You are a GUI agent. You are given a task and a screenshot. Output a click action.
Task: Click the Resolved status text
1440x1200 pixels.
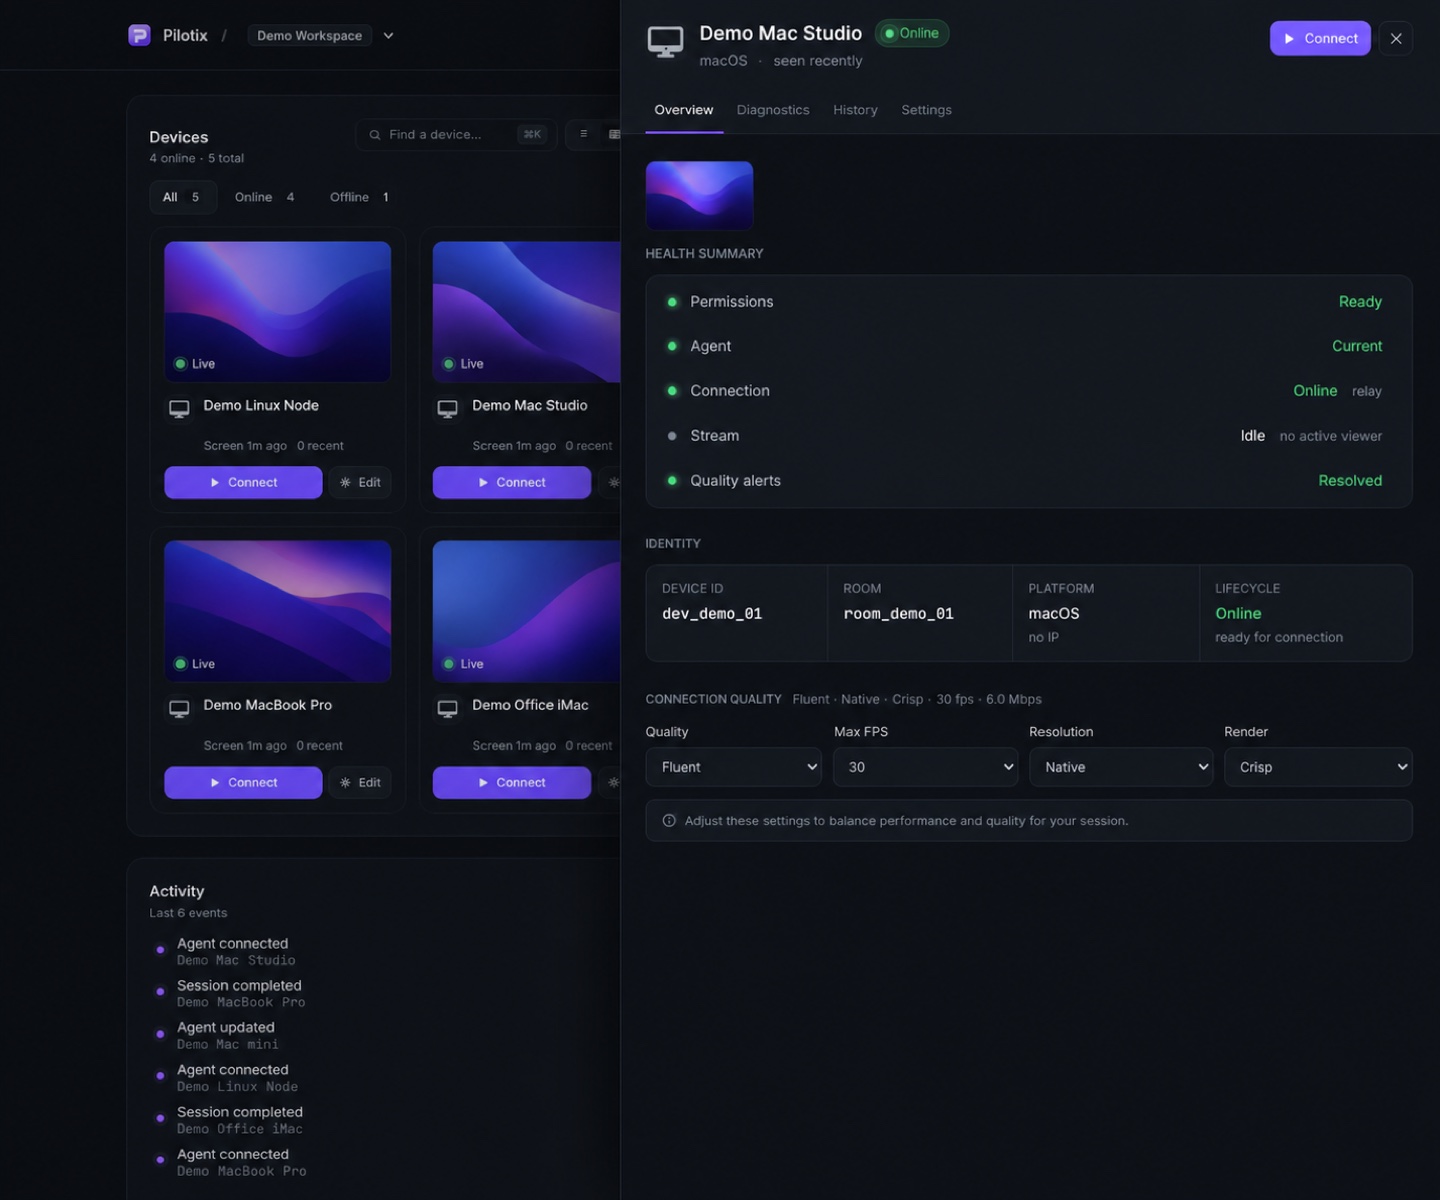[x=1350, y=481]
